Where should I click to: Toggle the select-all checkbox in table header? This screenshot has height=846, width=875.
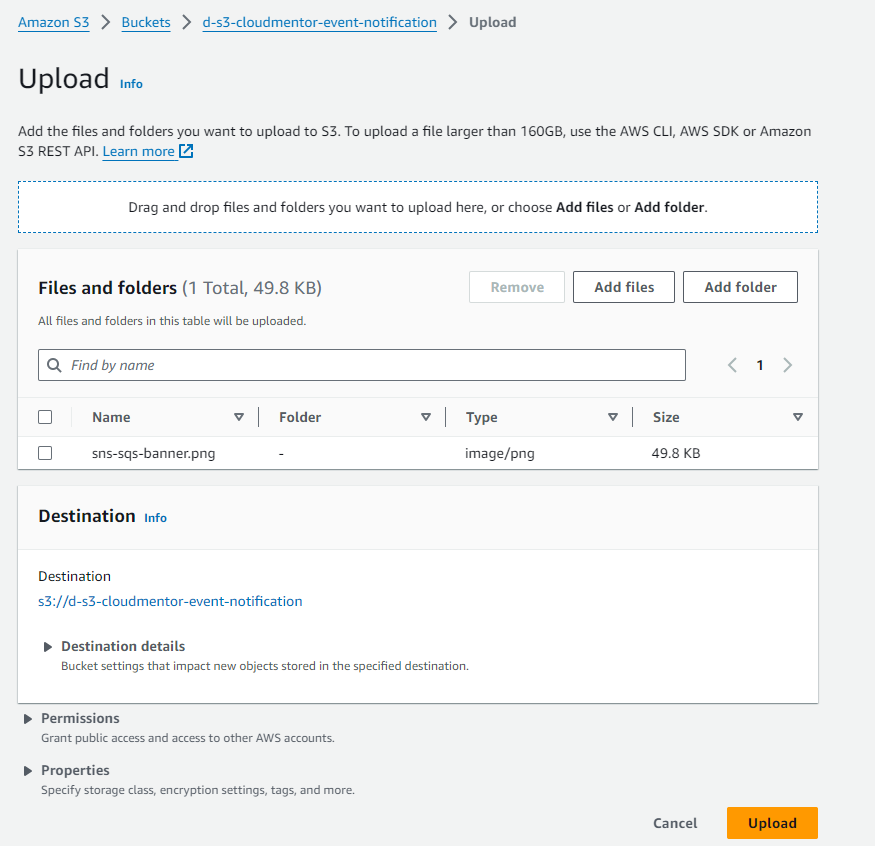45,417
